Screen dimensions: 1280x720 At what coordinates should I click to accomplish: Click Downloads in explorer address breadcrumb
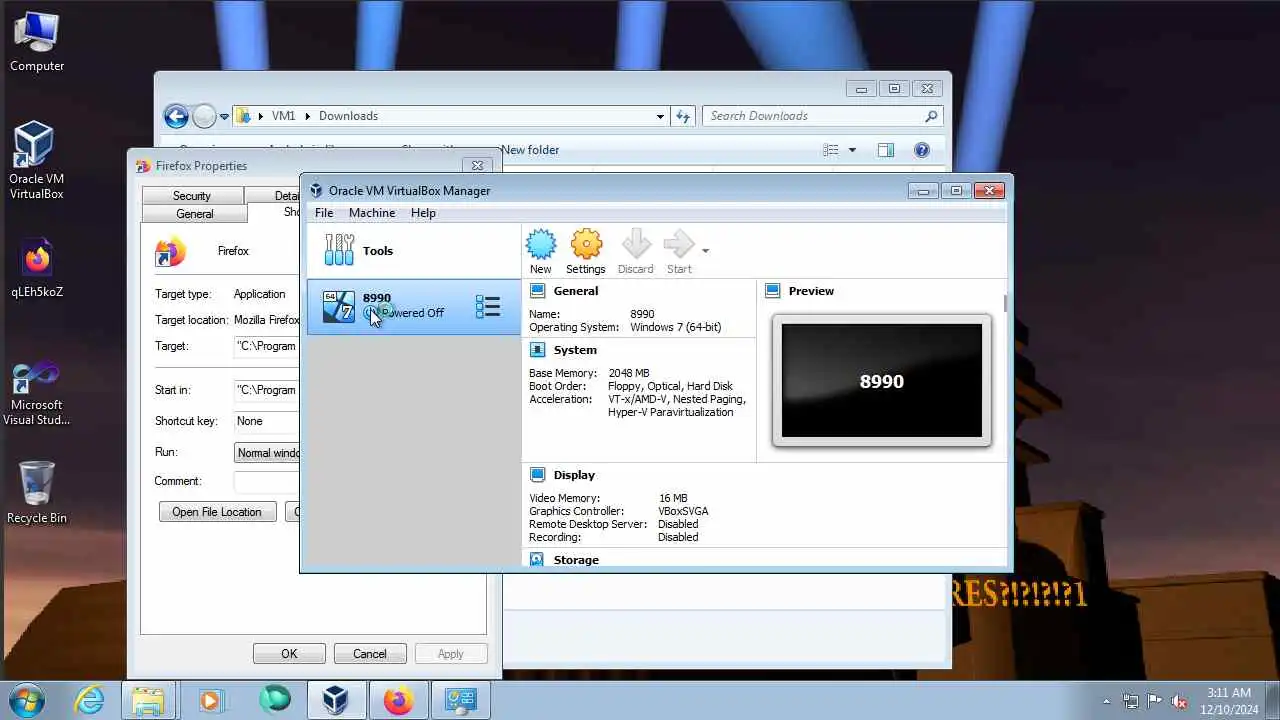[x=349, y=116]
